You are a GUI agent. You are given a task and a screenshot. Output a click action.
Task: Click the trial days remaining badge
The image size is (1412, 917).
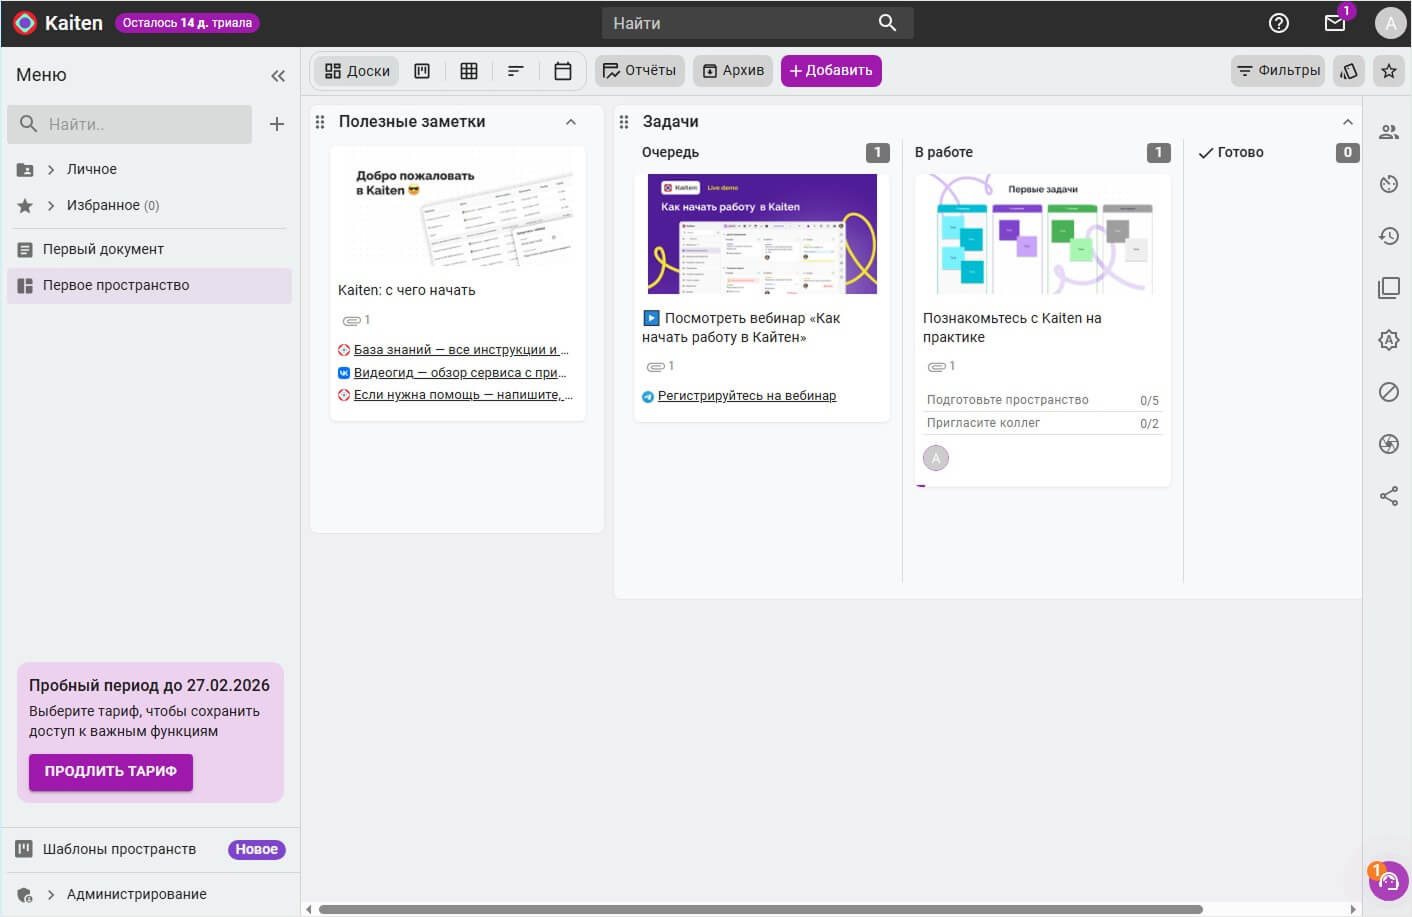pyautogui.click(x=187, y=23)
